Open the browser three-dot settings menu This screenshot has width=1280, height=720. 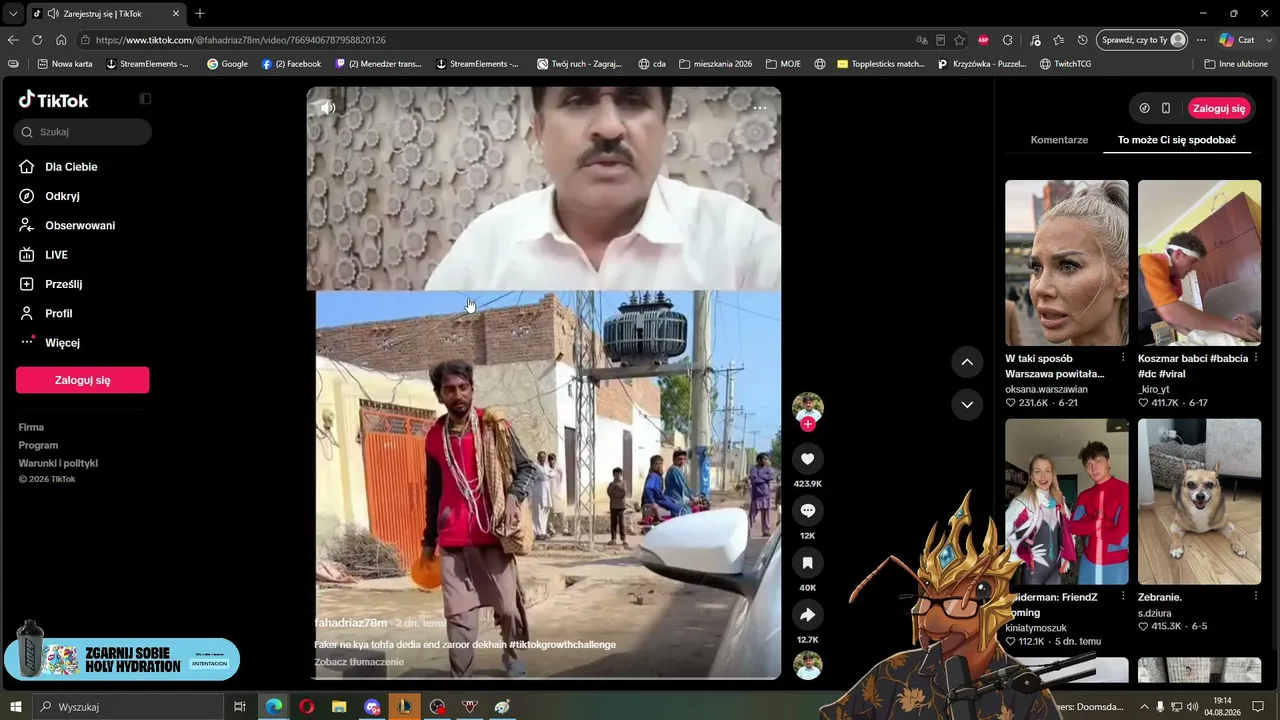[1202, 40]
